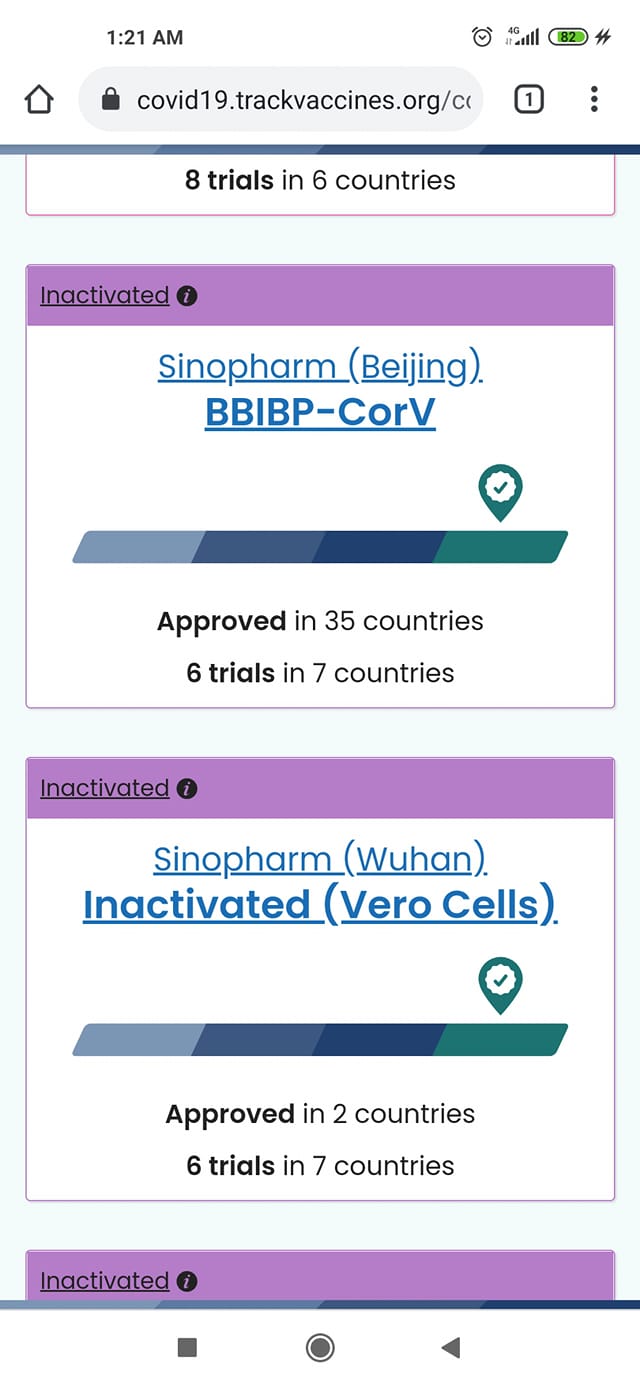
Task: Open the Inactivated (Vero Cells) vaccine link
Action: tap(320, 904)
